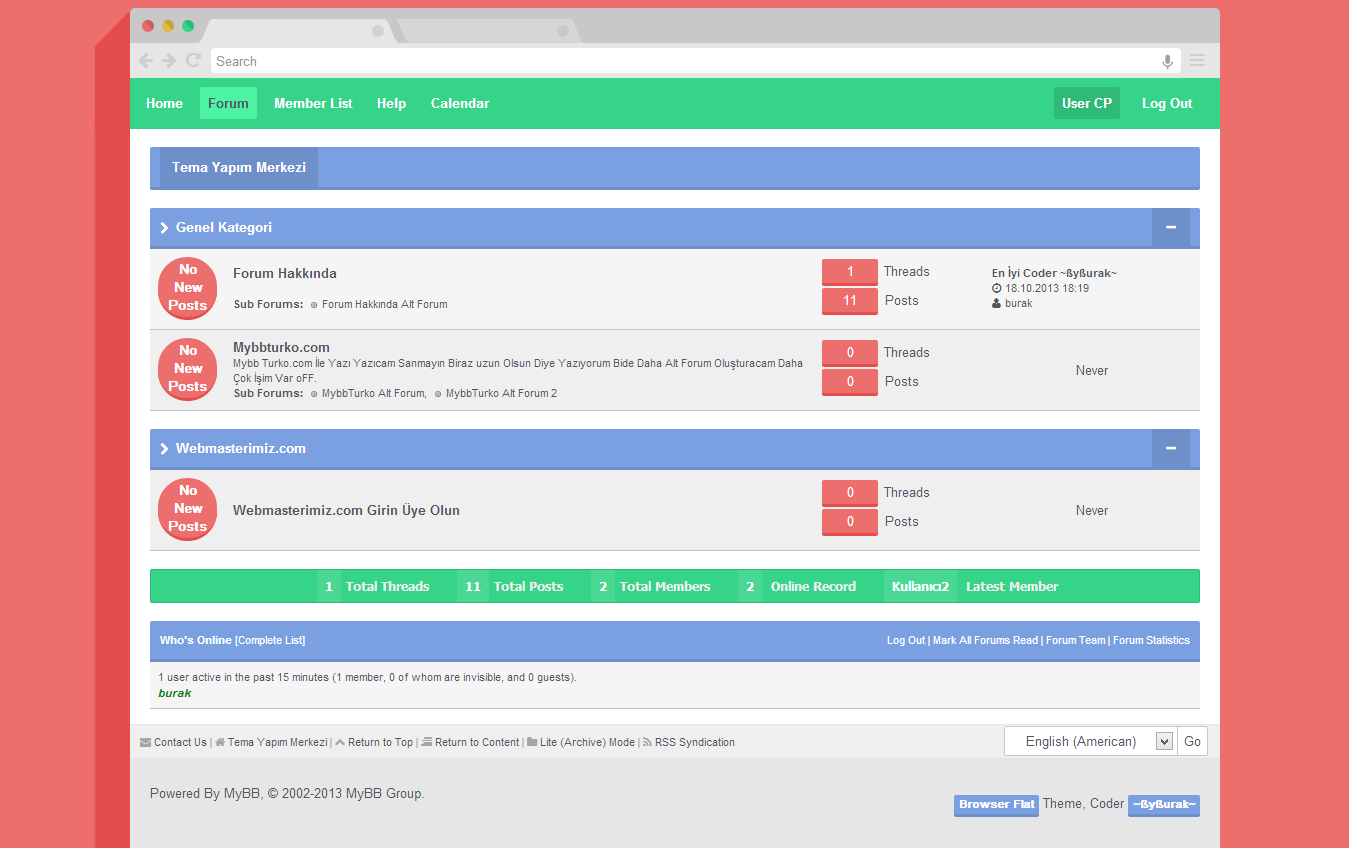Screen dimensions: 1349x848
Task: Open Calendar in the navigation bar
Action: coord(460,103)
